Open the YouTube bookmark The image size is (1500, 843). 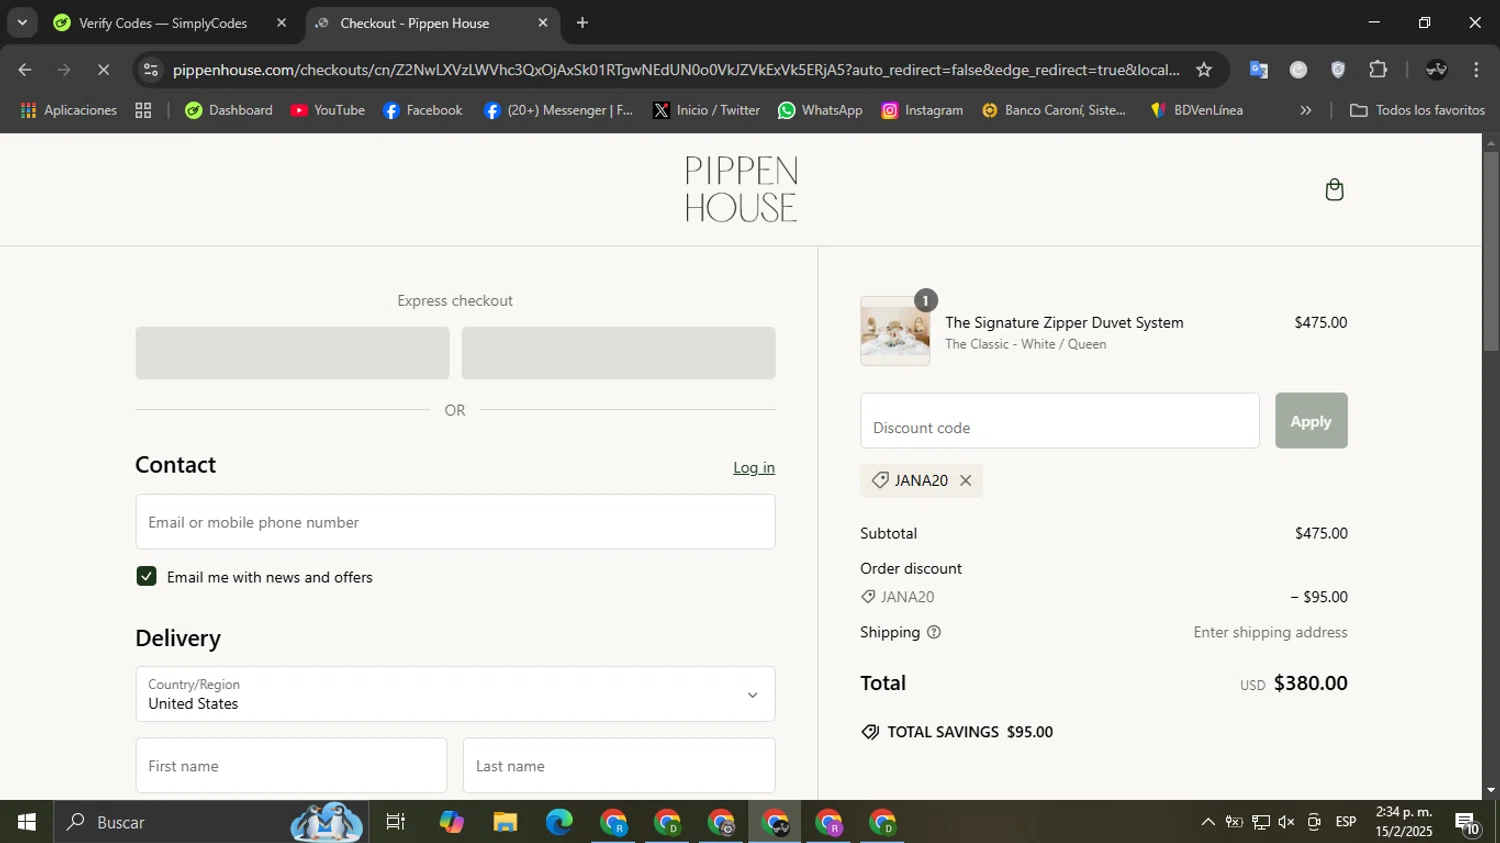coord(328,111)
